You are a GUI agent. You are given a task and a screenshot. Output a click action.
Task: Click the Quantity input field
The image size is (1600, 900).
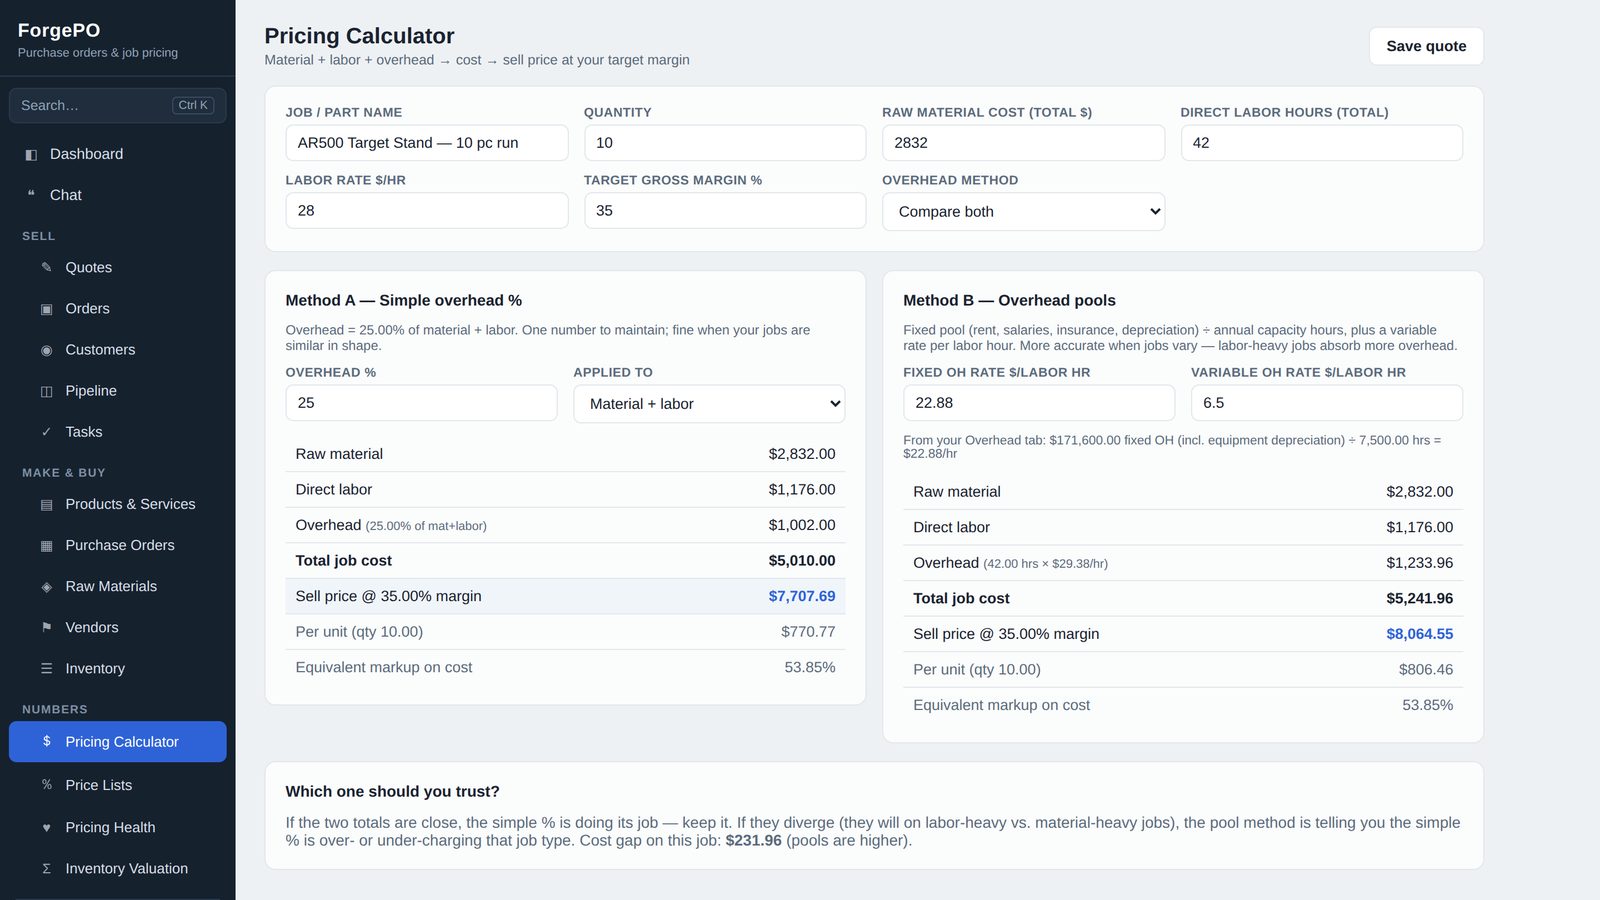[x=725, y=143]
